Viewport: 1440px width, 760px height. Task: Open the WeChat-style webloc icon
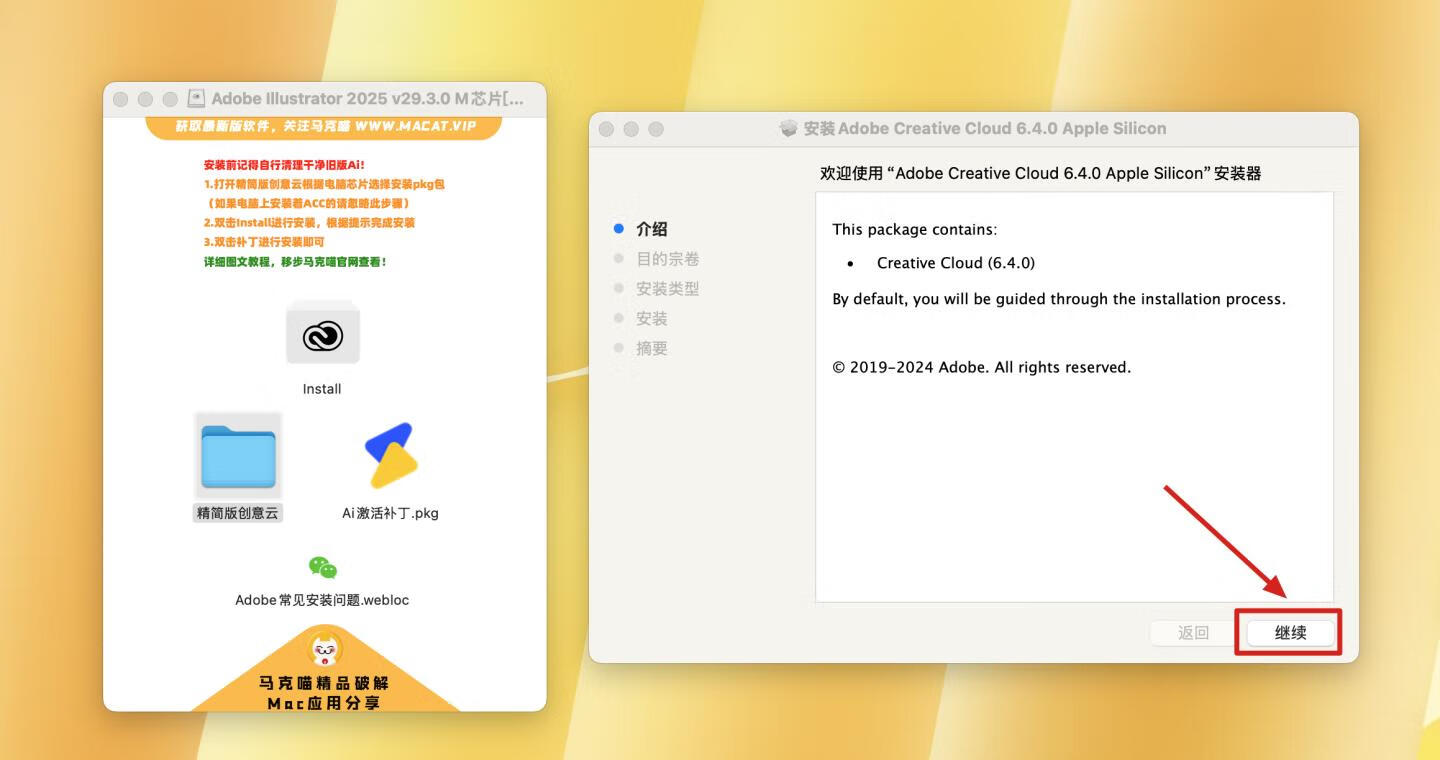[x=322, y=568]
